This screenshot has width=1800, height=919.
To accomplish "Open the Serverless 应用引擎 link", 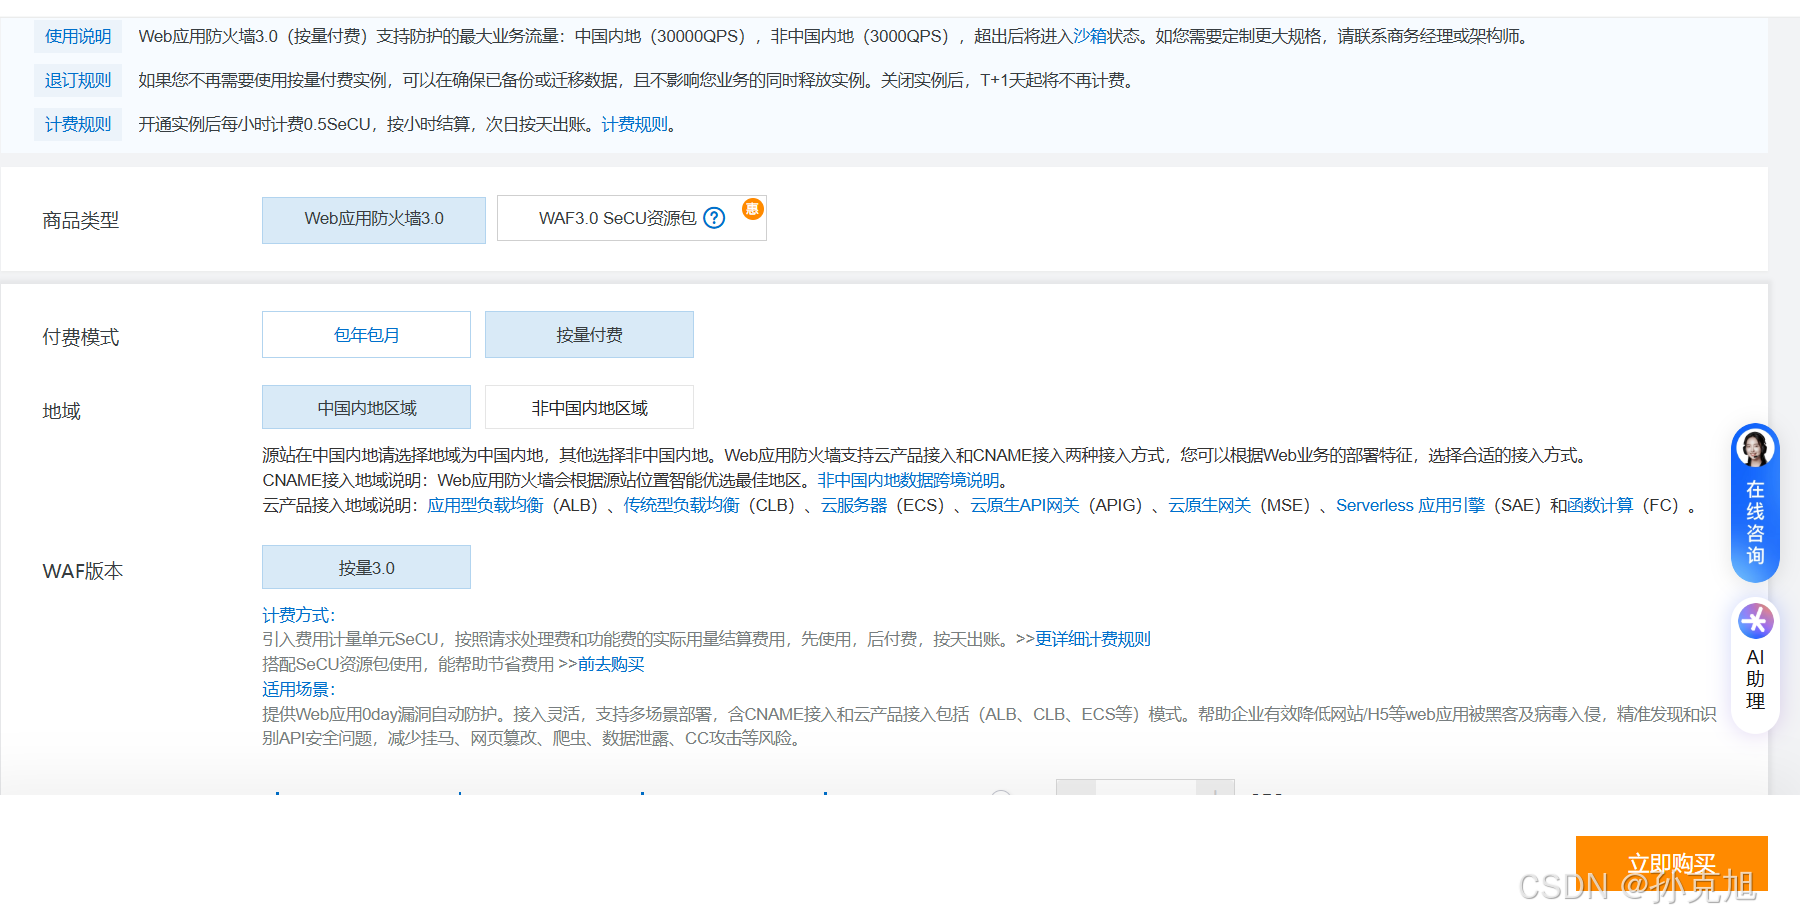I will point(1410,505).
